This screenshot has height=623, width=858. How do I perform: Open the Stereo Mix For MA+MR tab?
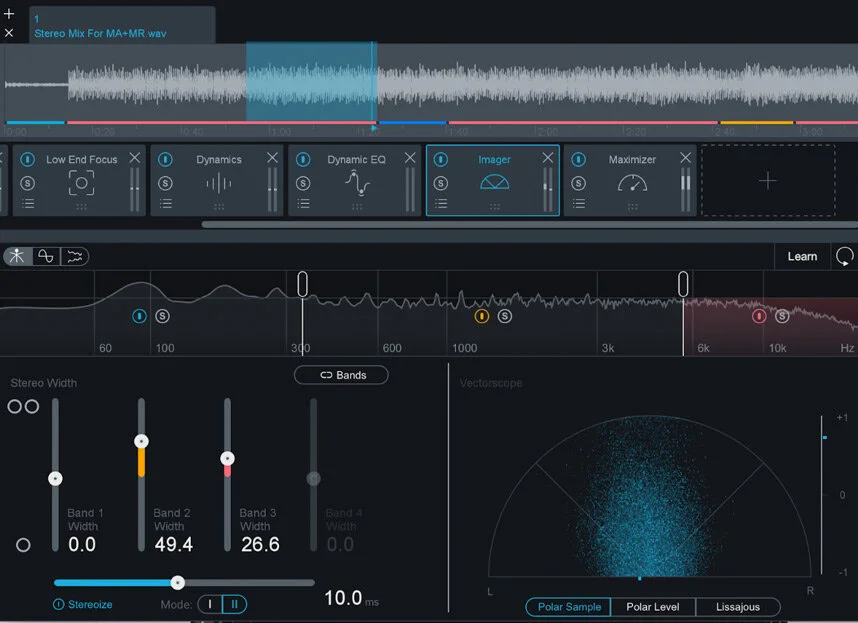(120, 26)
